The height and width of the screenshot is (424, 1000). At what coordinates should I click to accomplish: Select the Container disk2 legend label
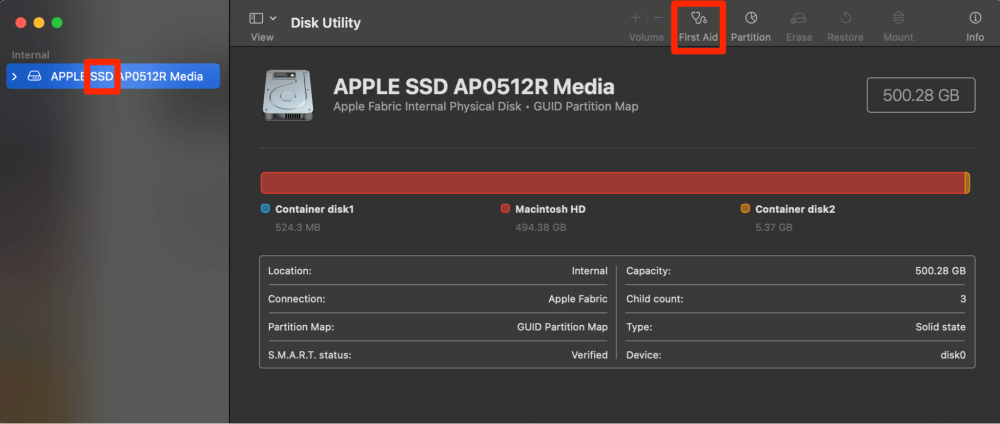[794, 209]
